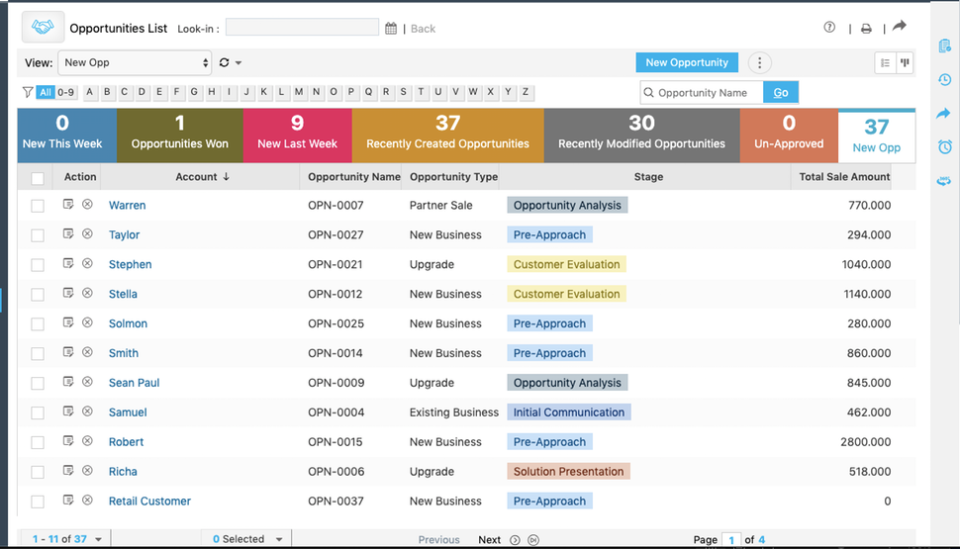The image size is (960, 549).
Task: Open the help question mark icon
Action: (829, 28)
